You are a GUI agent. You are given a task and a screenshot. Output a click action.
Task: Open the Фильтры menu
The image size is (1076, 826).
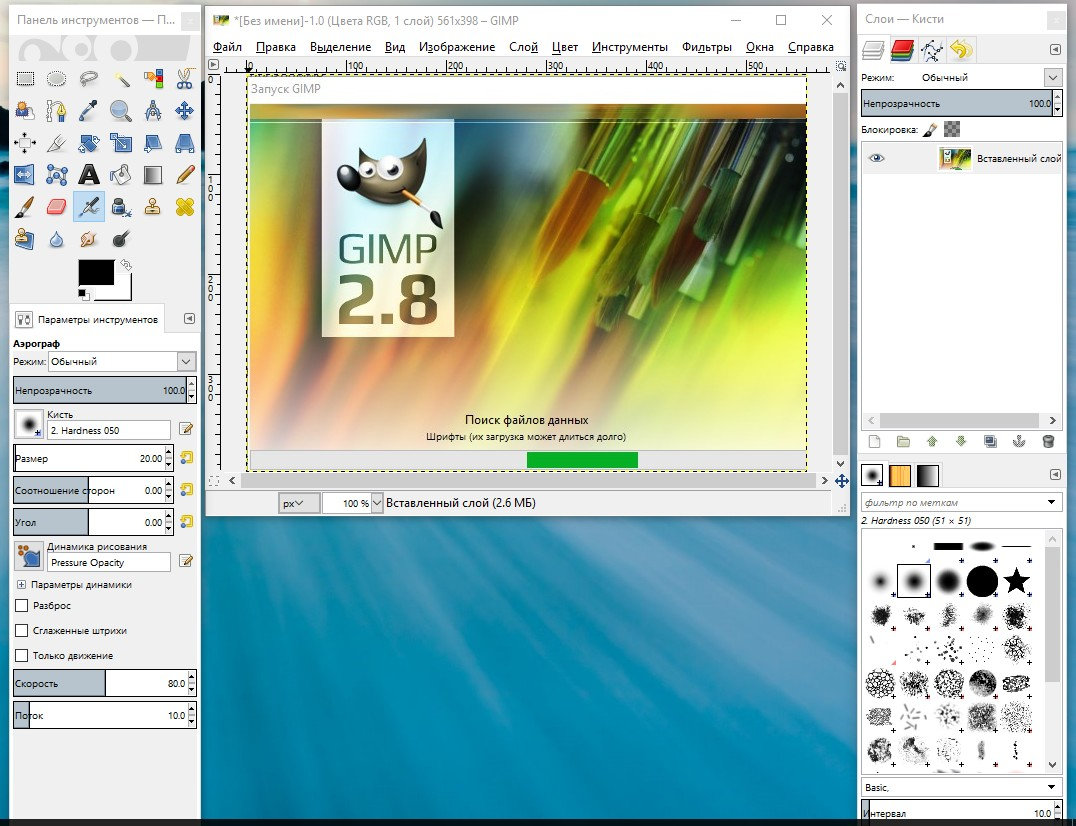(706, 47)
